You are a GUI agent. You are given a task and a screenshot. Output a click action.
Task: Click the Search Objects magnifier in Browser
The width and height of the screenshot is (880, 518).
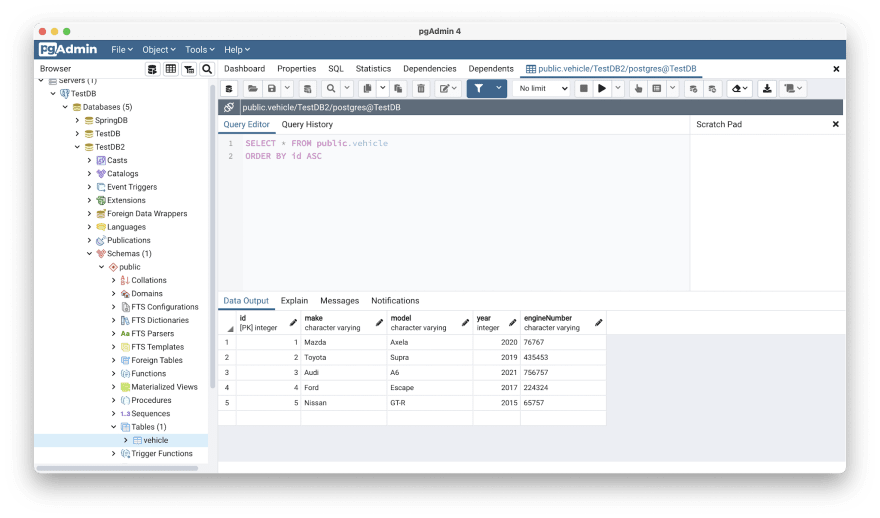tap(207, 69)
